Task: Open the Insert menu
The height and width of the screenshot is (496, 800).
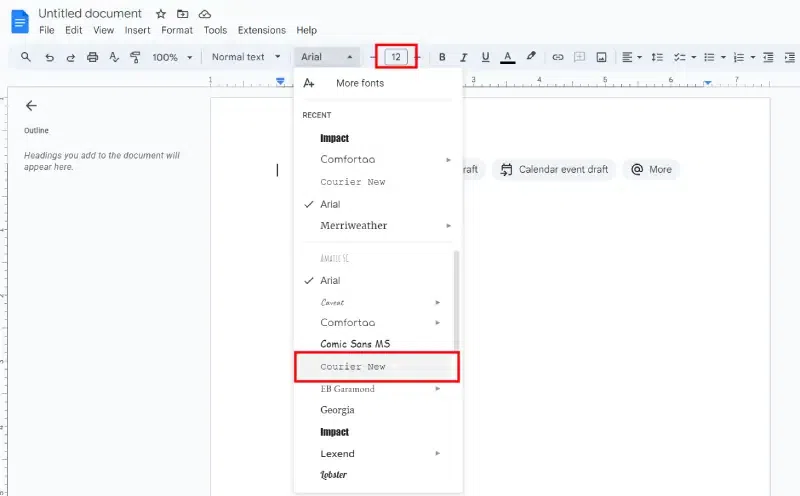Action: click(138, 30)
